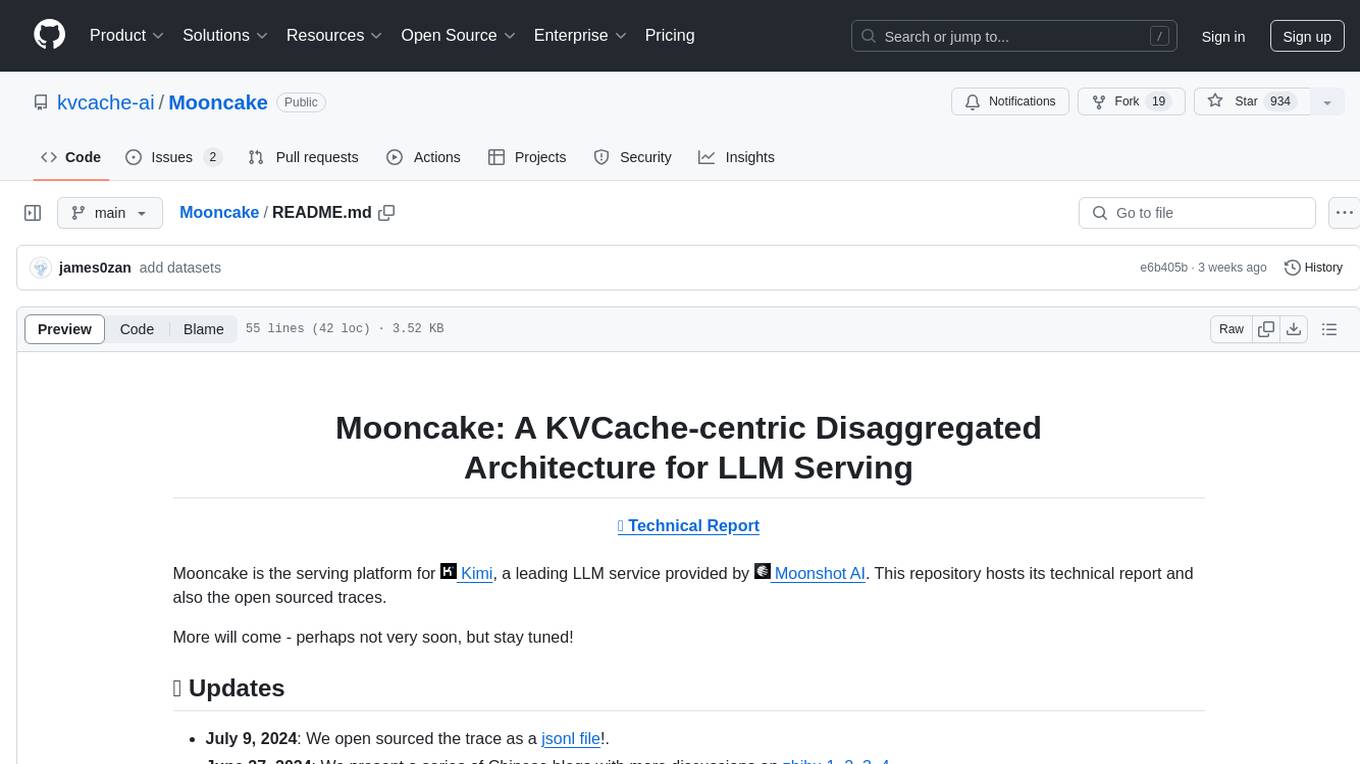Screen dimensions: 1360x764
Task: Select the Preview view
Action: (x=65, y=329)
